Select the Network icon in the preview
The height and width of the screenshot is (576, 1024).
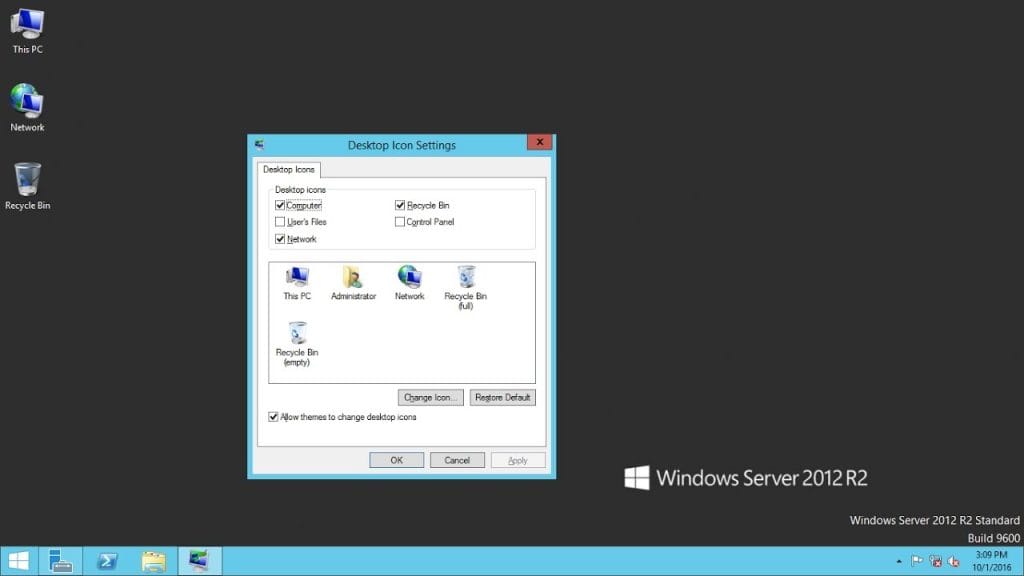(x=408, y=278)
